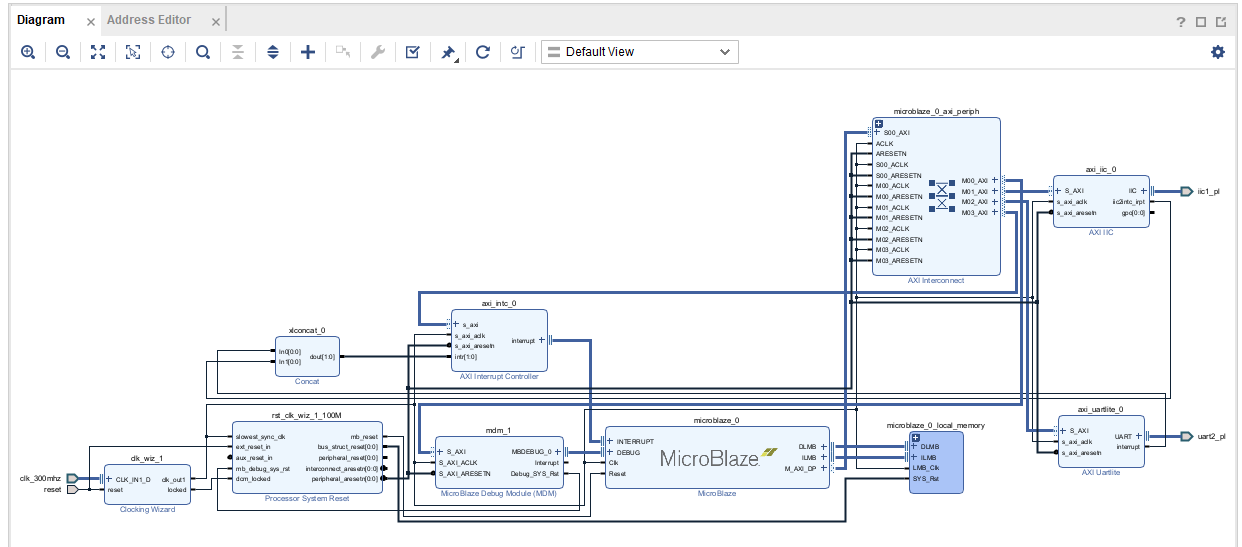Open the Search magnifier tool
The height and width of the screenshot is (547, 1242).
203,52
